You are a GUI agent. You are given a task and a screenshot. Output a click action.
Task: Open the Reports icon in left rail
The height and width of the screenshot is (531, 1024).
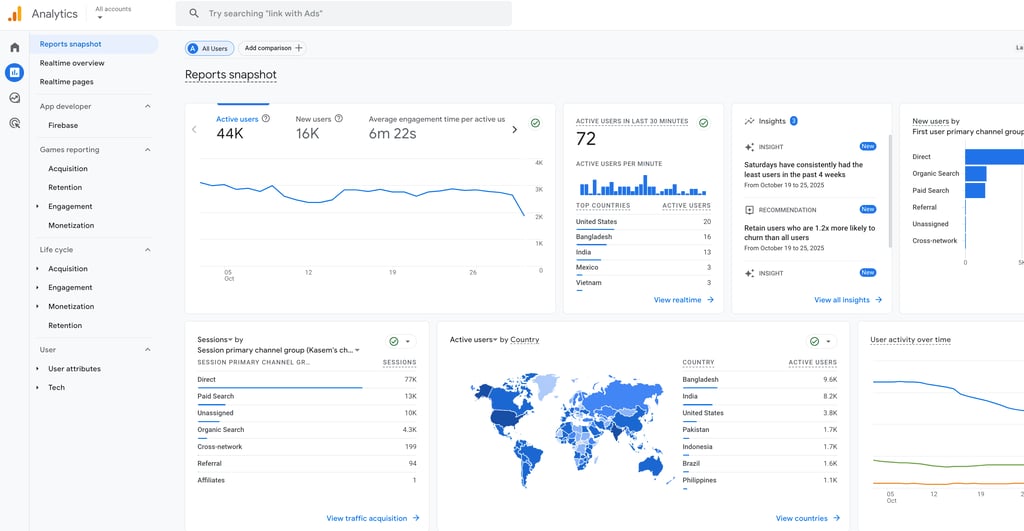(x=14, y=72)
